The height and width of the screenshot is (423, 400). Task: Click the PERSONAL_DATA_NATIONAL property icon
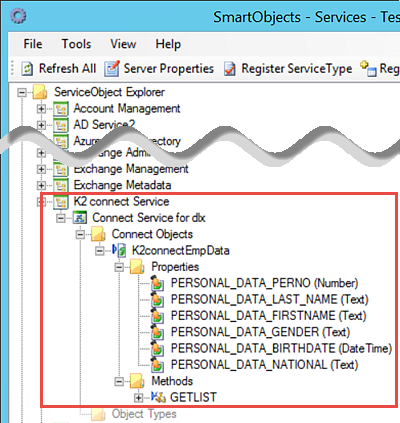[157, 365]
